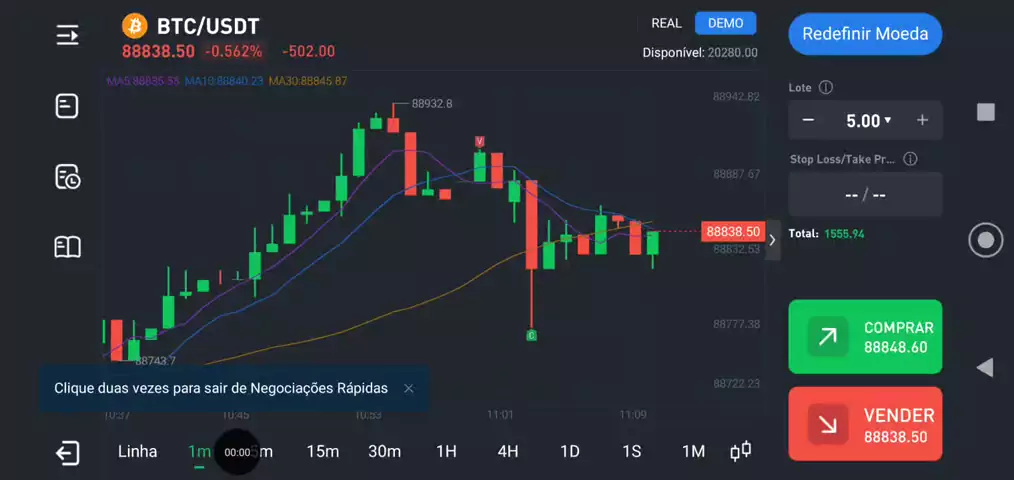Open the orders list icon in sidebar
Image resolution: width=1014 pixels, height=480 pixels.
click(x=67, y=106)
